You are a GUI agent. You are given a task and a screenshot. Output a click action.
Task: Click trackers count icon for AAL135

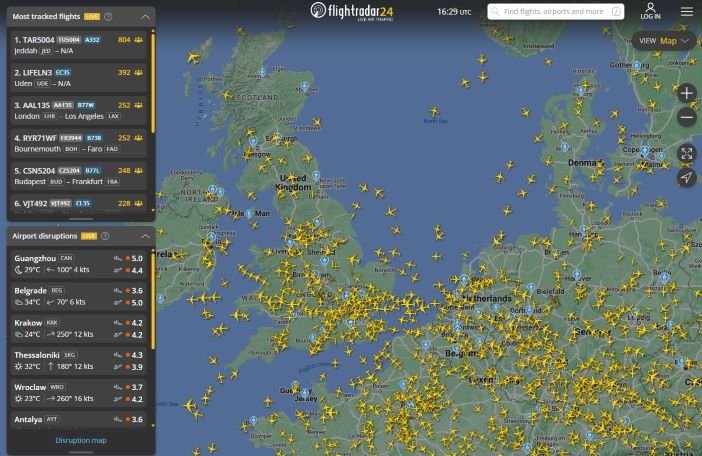(138, 105)
